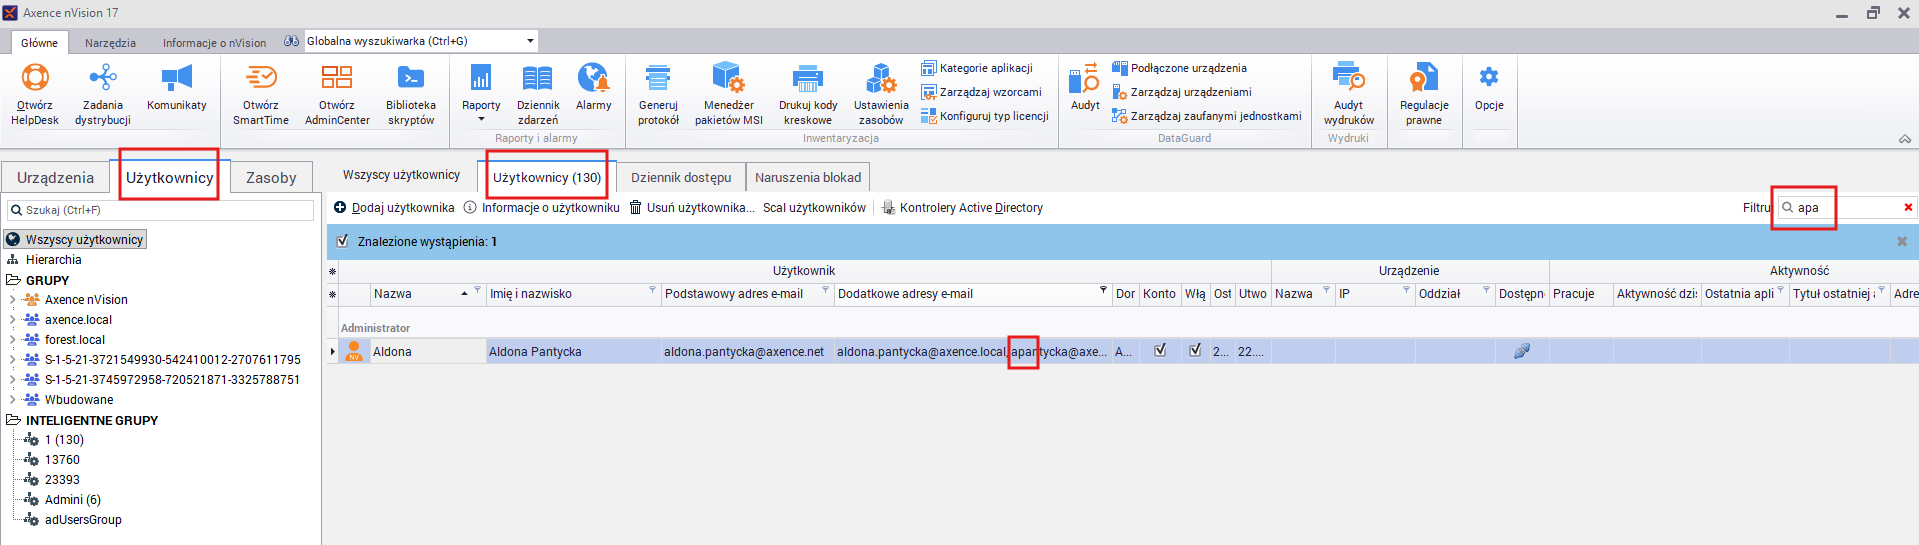Screen dimensions: 1919x545
Task: Expand the Wbudowane group
Action: coord(12,399)
